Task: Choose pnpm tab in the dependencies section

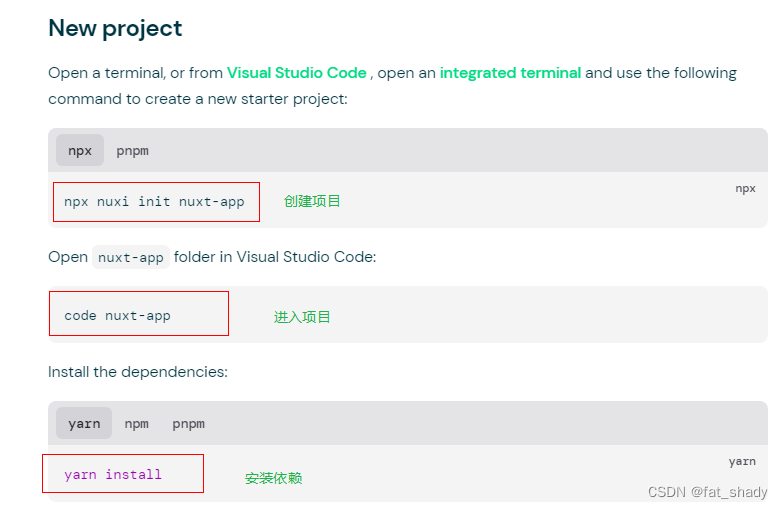Action: 188,424
